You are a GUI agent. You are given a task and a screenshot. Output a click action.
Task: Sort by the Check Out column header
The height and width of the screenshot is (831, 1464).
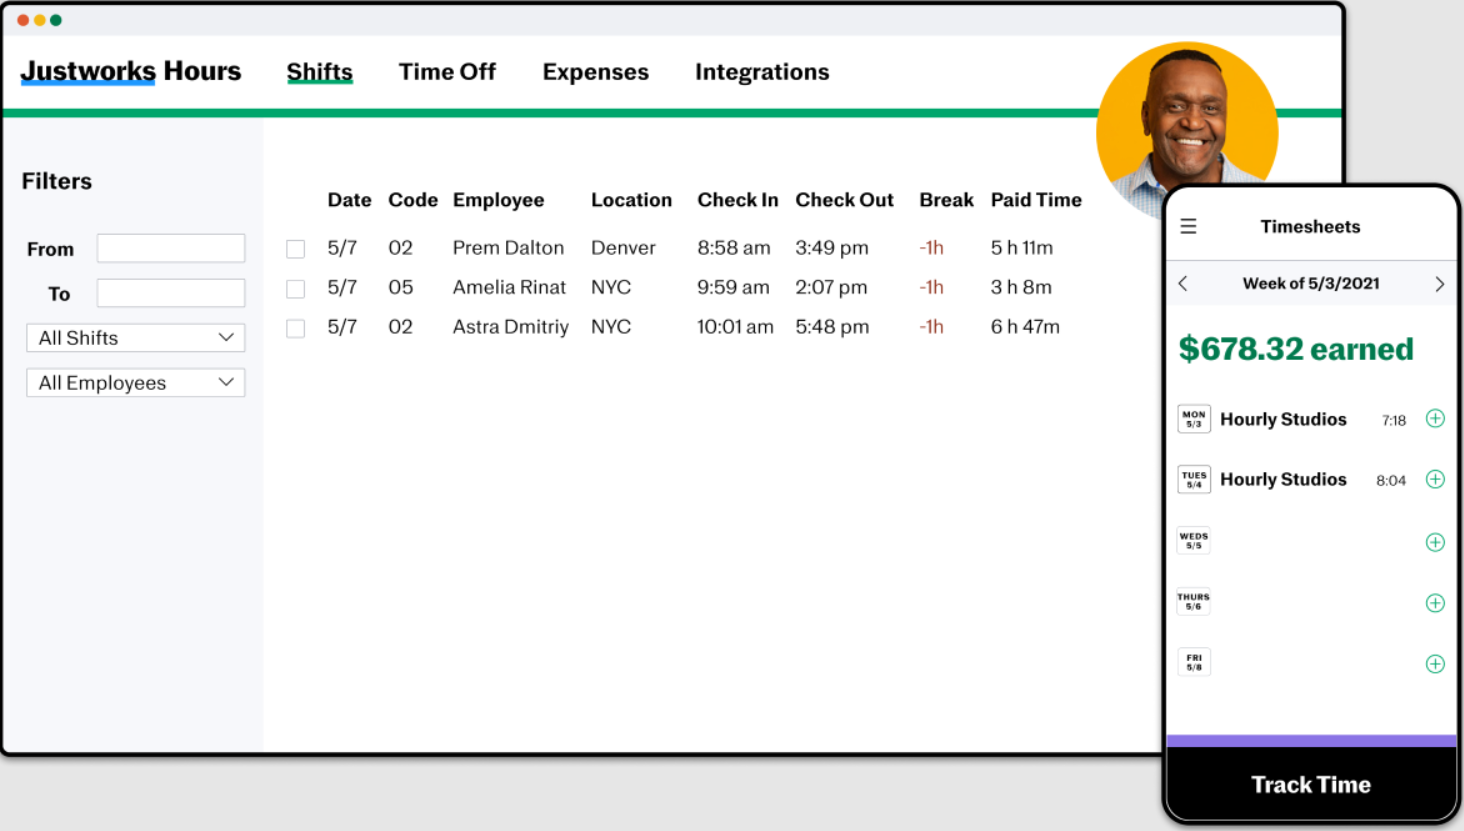point(845,200)
